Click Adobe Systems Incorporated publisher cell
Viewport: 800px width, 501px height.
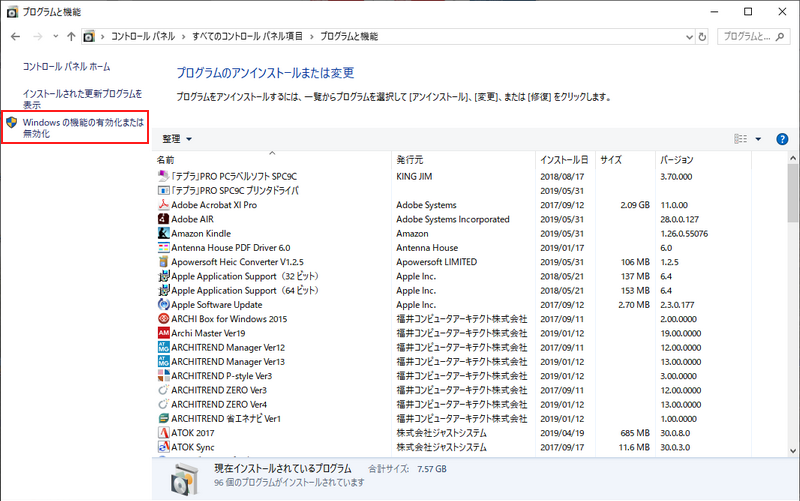(453, 219)
